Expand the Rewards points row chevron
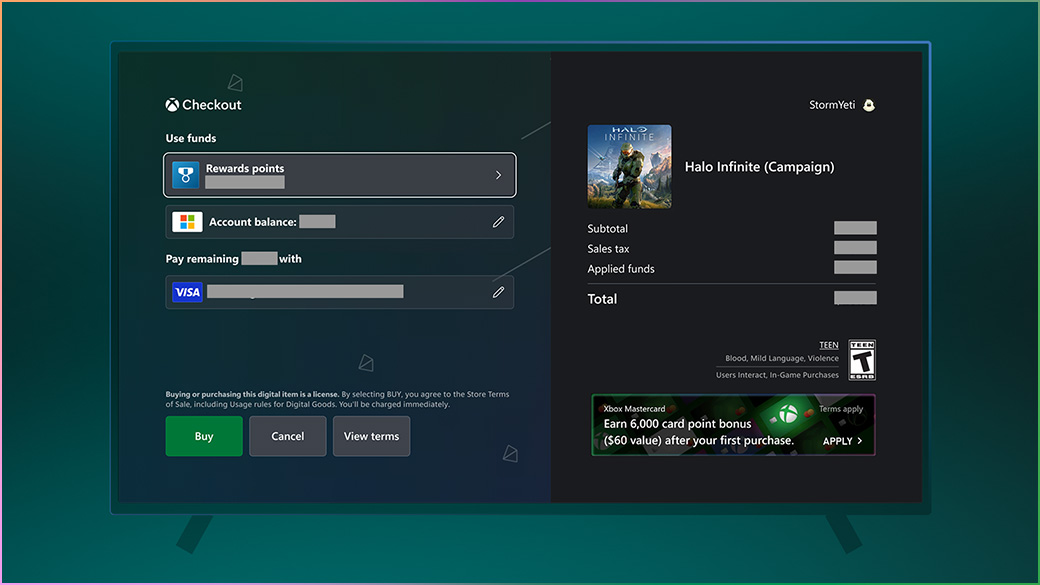The height and width of the screenshot is (585, 1040). pyautogui.click(x=497, y=174)
